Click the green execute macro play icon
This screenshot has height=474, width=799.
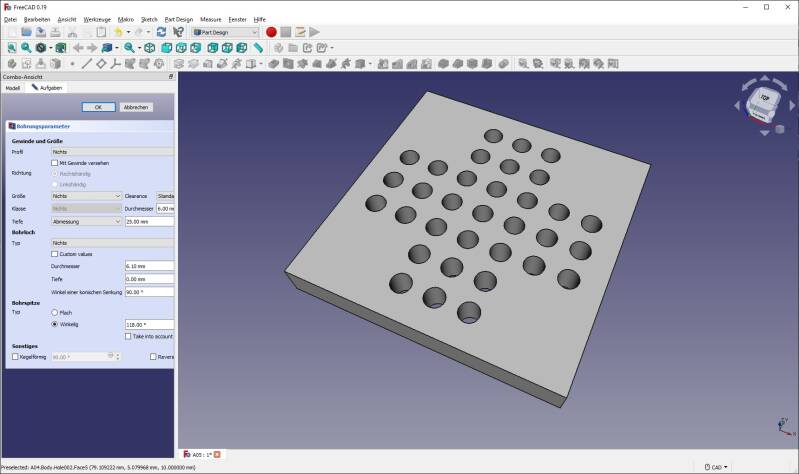[x=315, y=32]
